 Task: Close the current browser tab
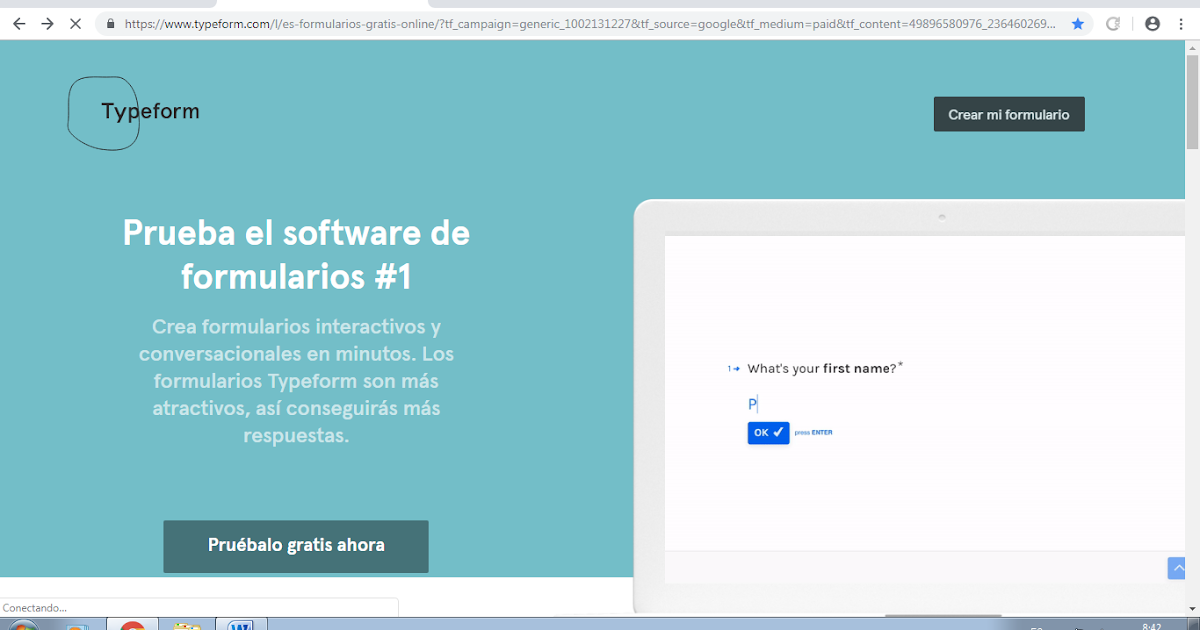point(75,24)
